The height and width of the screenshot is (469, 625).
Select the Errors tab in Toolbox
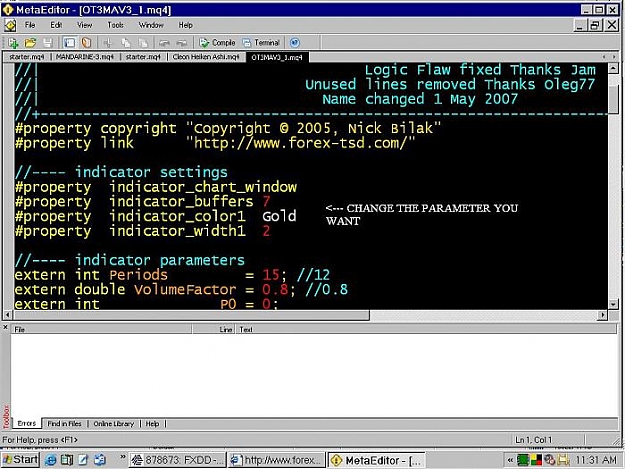point(27,423)
